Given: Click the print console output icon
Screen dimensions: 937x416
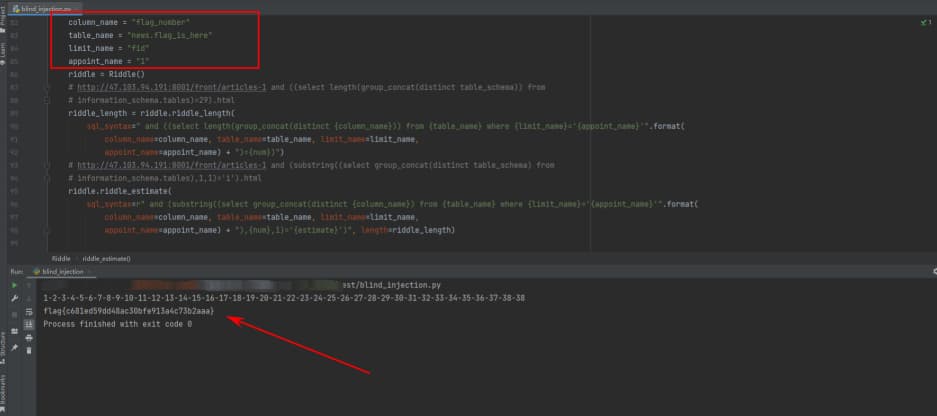Looking at the screenshot, I should tap(29, 338).
